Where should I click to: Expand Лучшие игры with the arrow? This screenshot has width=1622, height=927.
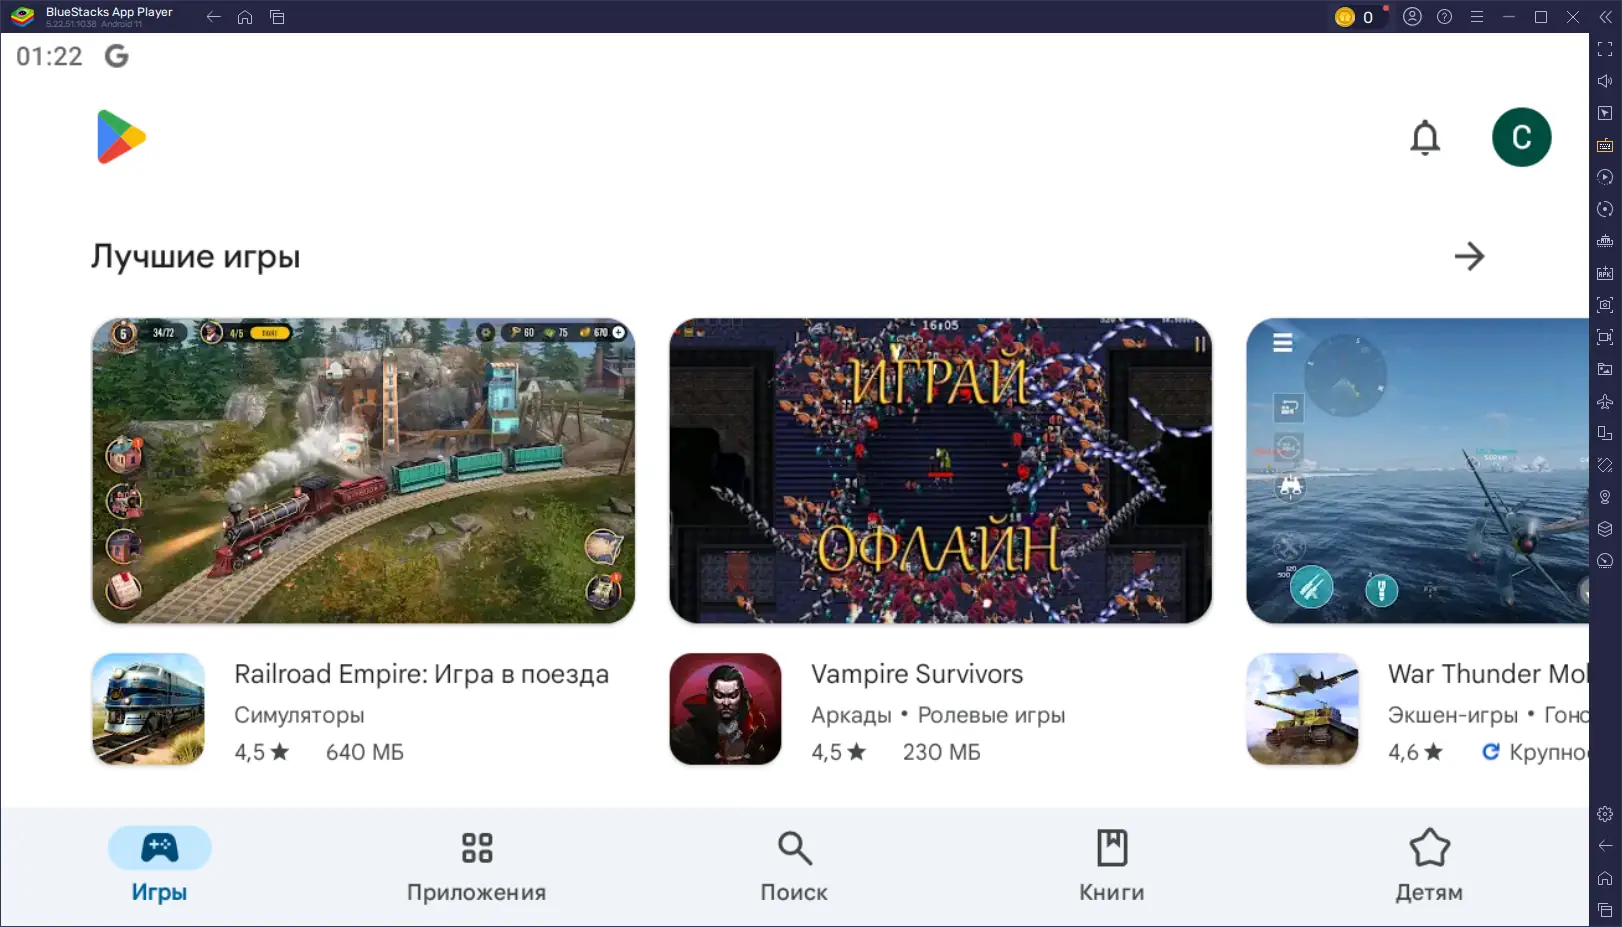click(x=1469, y=256)
